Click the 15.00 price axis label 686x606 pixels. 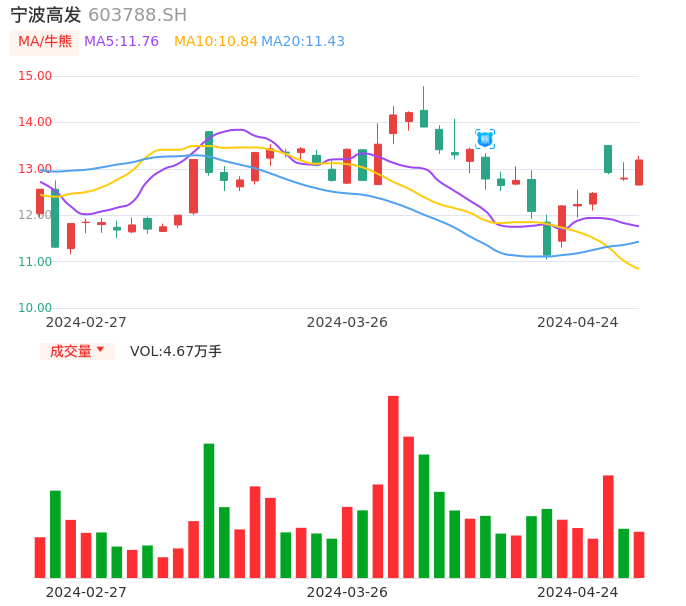(36, 76)
